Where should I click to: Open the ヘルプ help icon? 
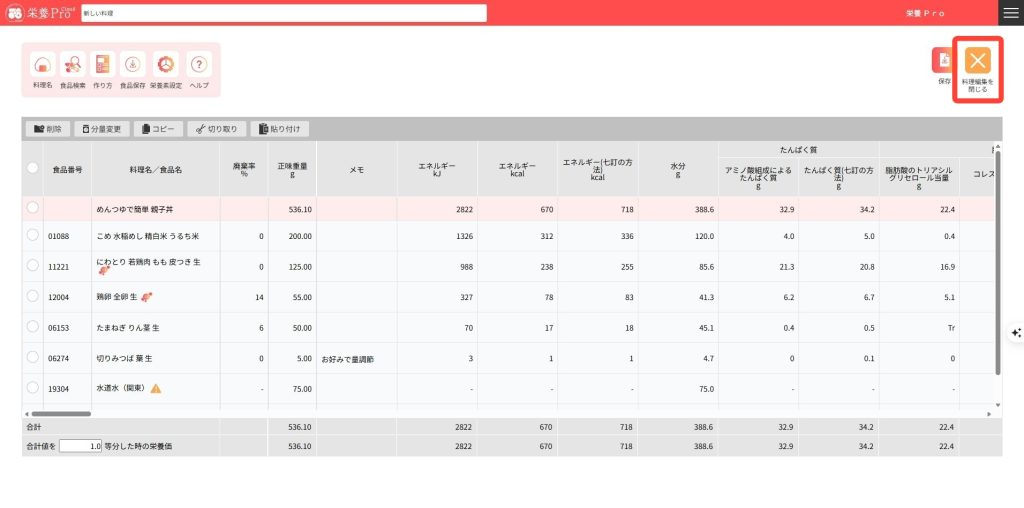199,65
